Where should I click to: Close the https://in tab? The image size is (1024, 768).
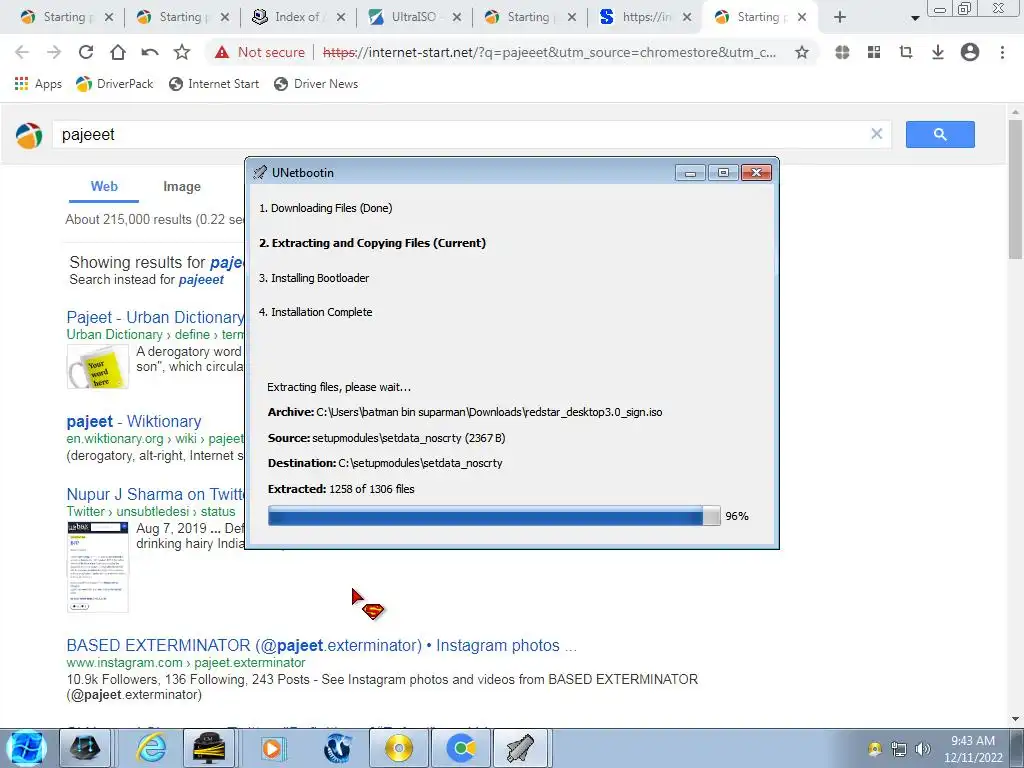pyautogui.click(x=687, y=18)
